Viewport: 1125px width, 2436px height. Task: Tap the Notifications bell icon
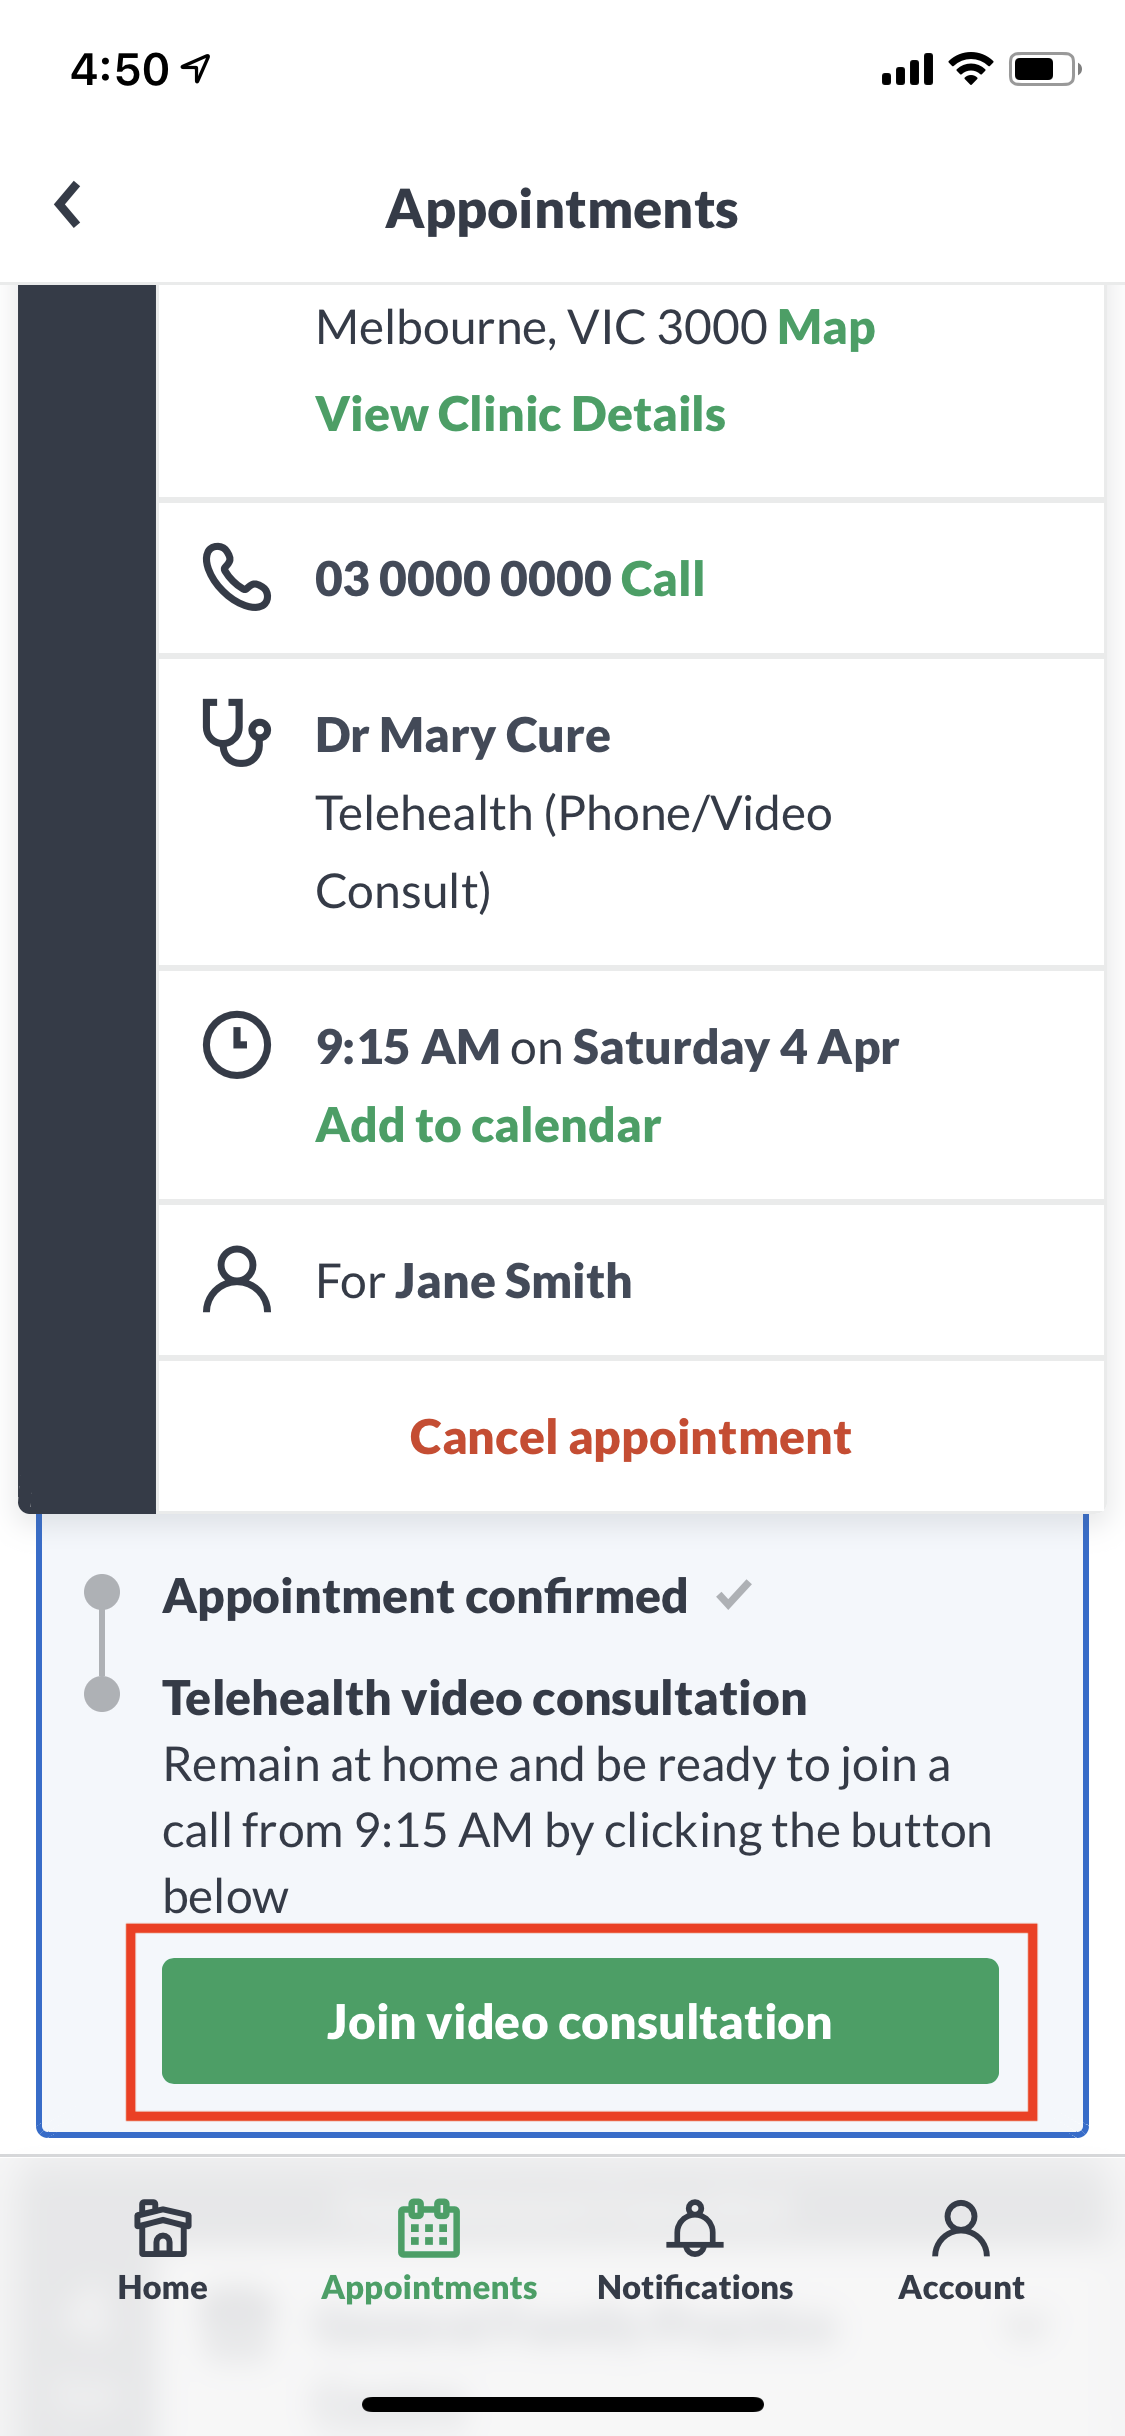point(695,2228)
